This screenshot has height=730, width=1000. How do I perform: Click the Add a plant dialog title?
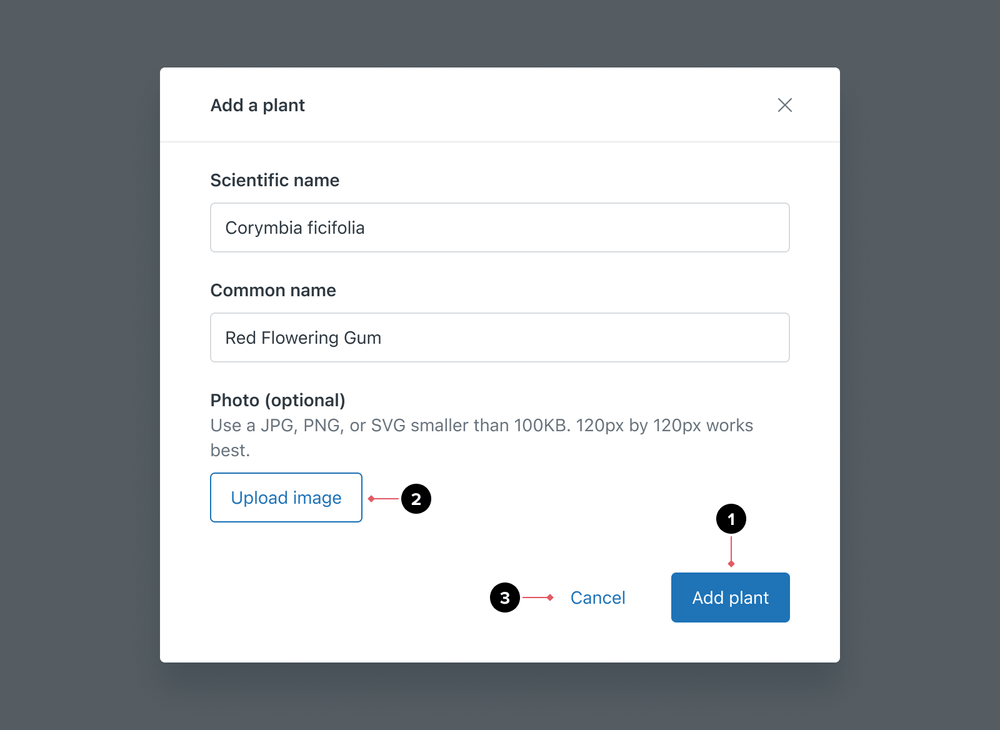click(257, 105)
